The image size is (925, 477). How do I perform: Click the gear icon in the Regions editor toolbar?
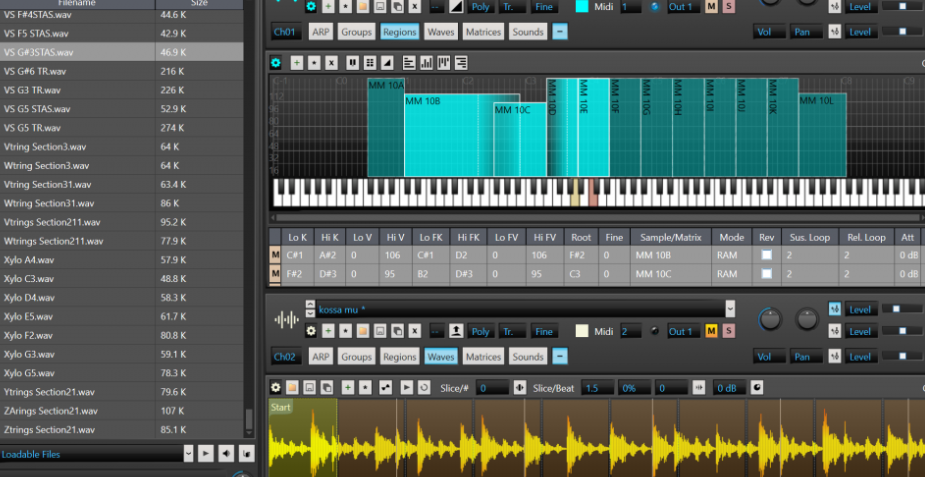[x=277, y=63]
